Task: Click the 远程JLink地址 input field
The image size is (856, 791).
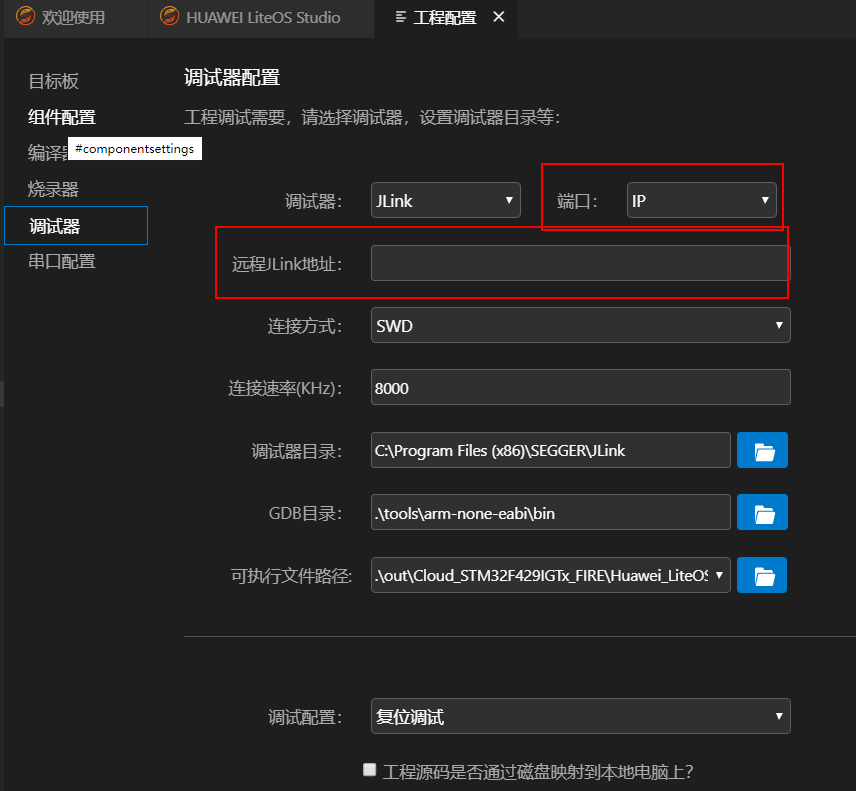Action: (580, 263)
